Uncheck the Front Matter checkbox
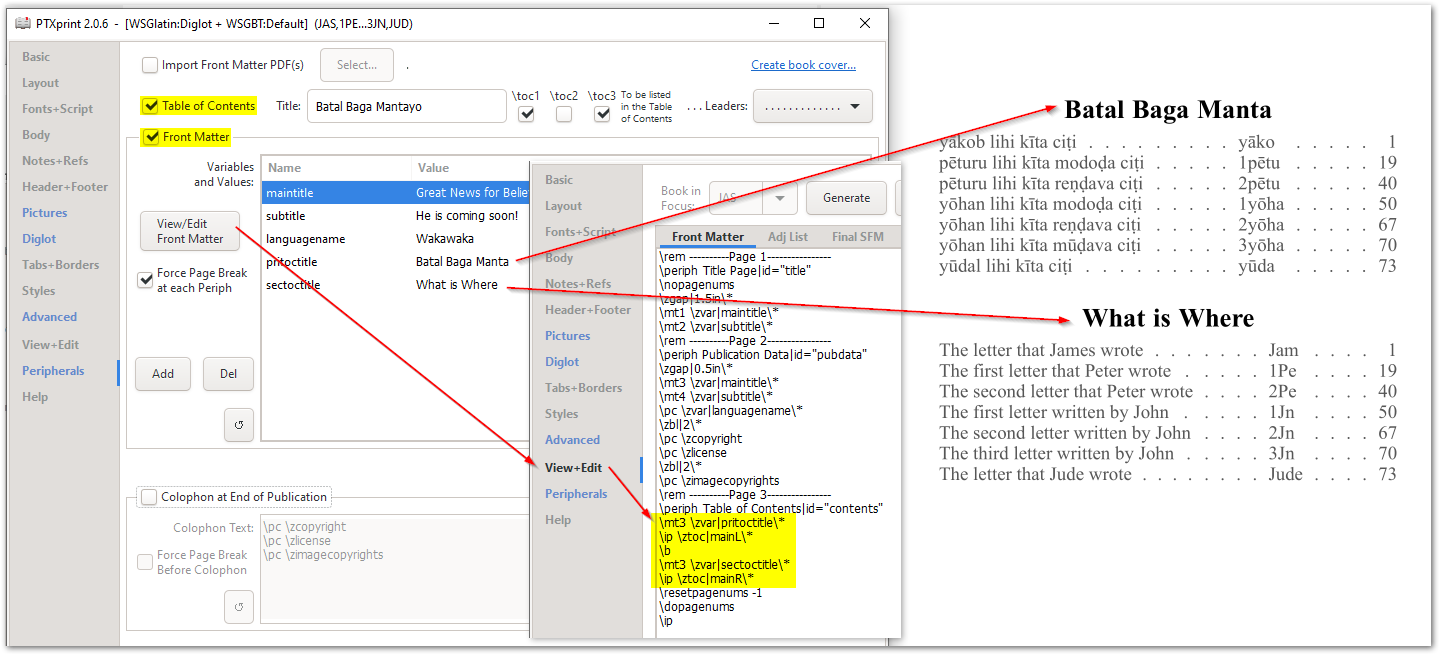The height and width of the screenshot is (655, 1440). click(x=151, y=137)
